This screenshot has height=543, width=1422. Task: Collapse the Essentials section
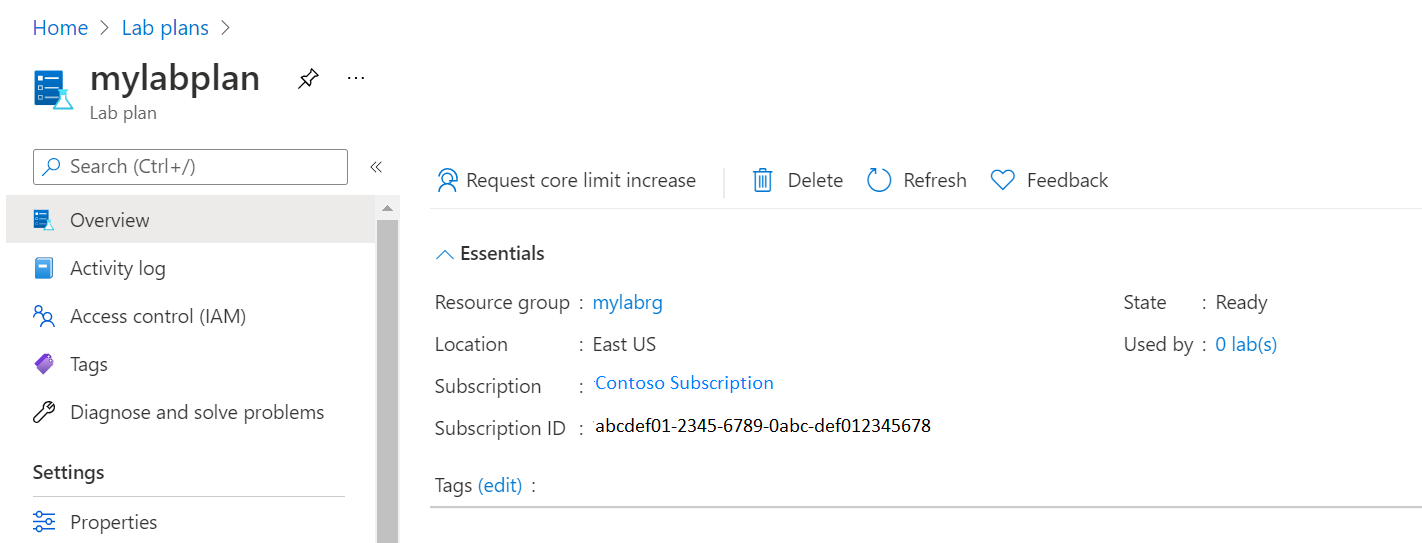click(x=446, y=254)
